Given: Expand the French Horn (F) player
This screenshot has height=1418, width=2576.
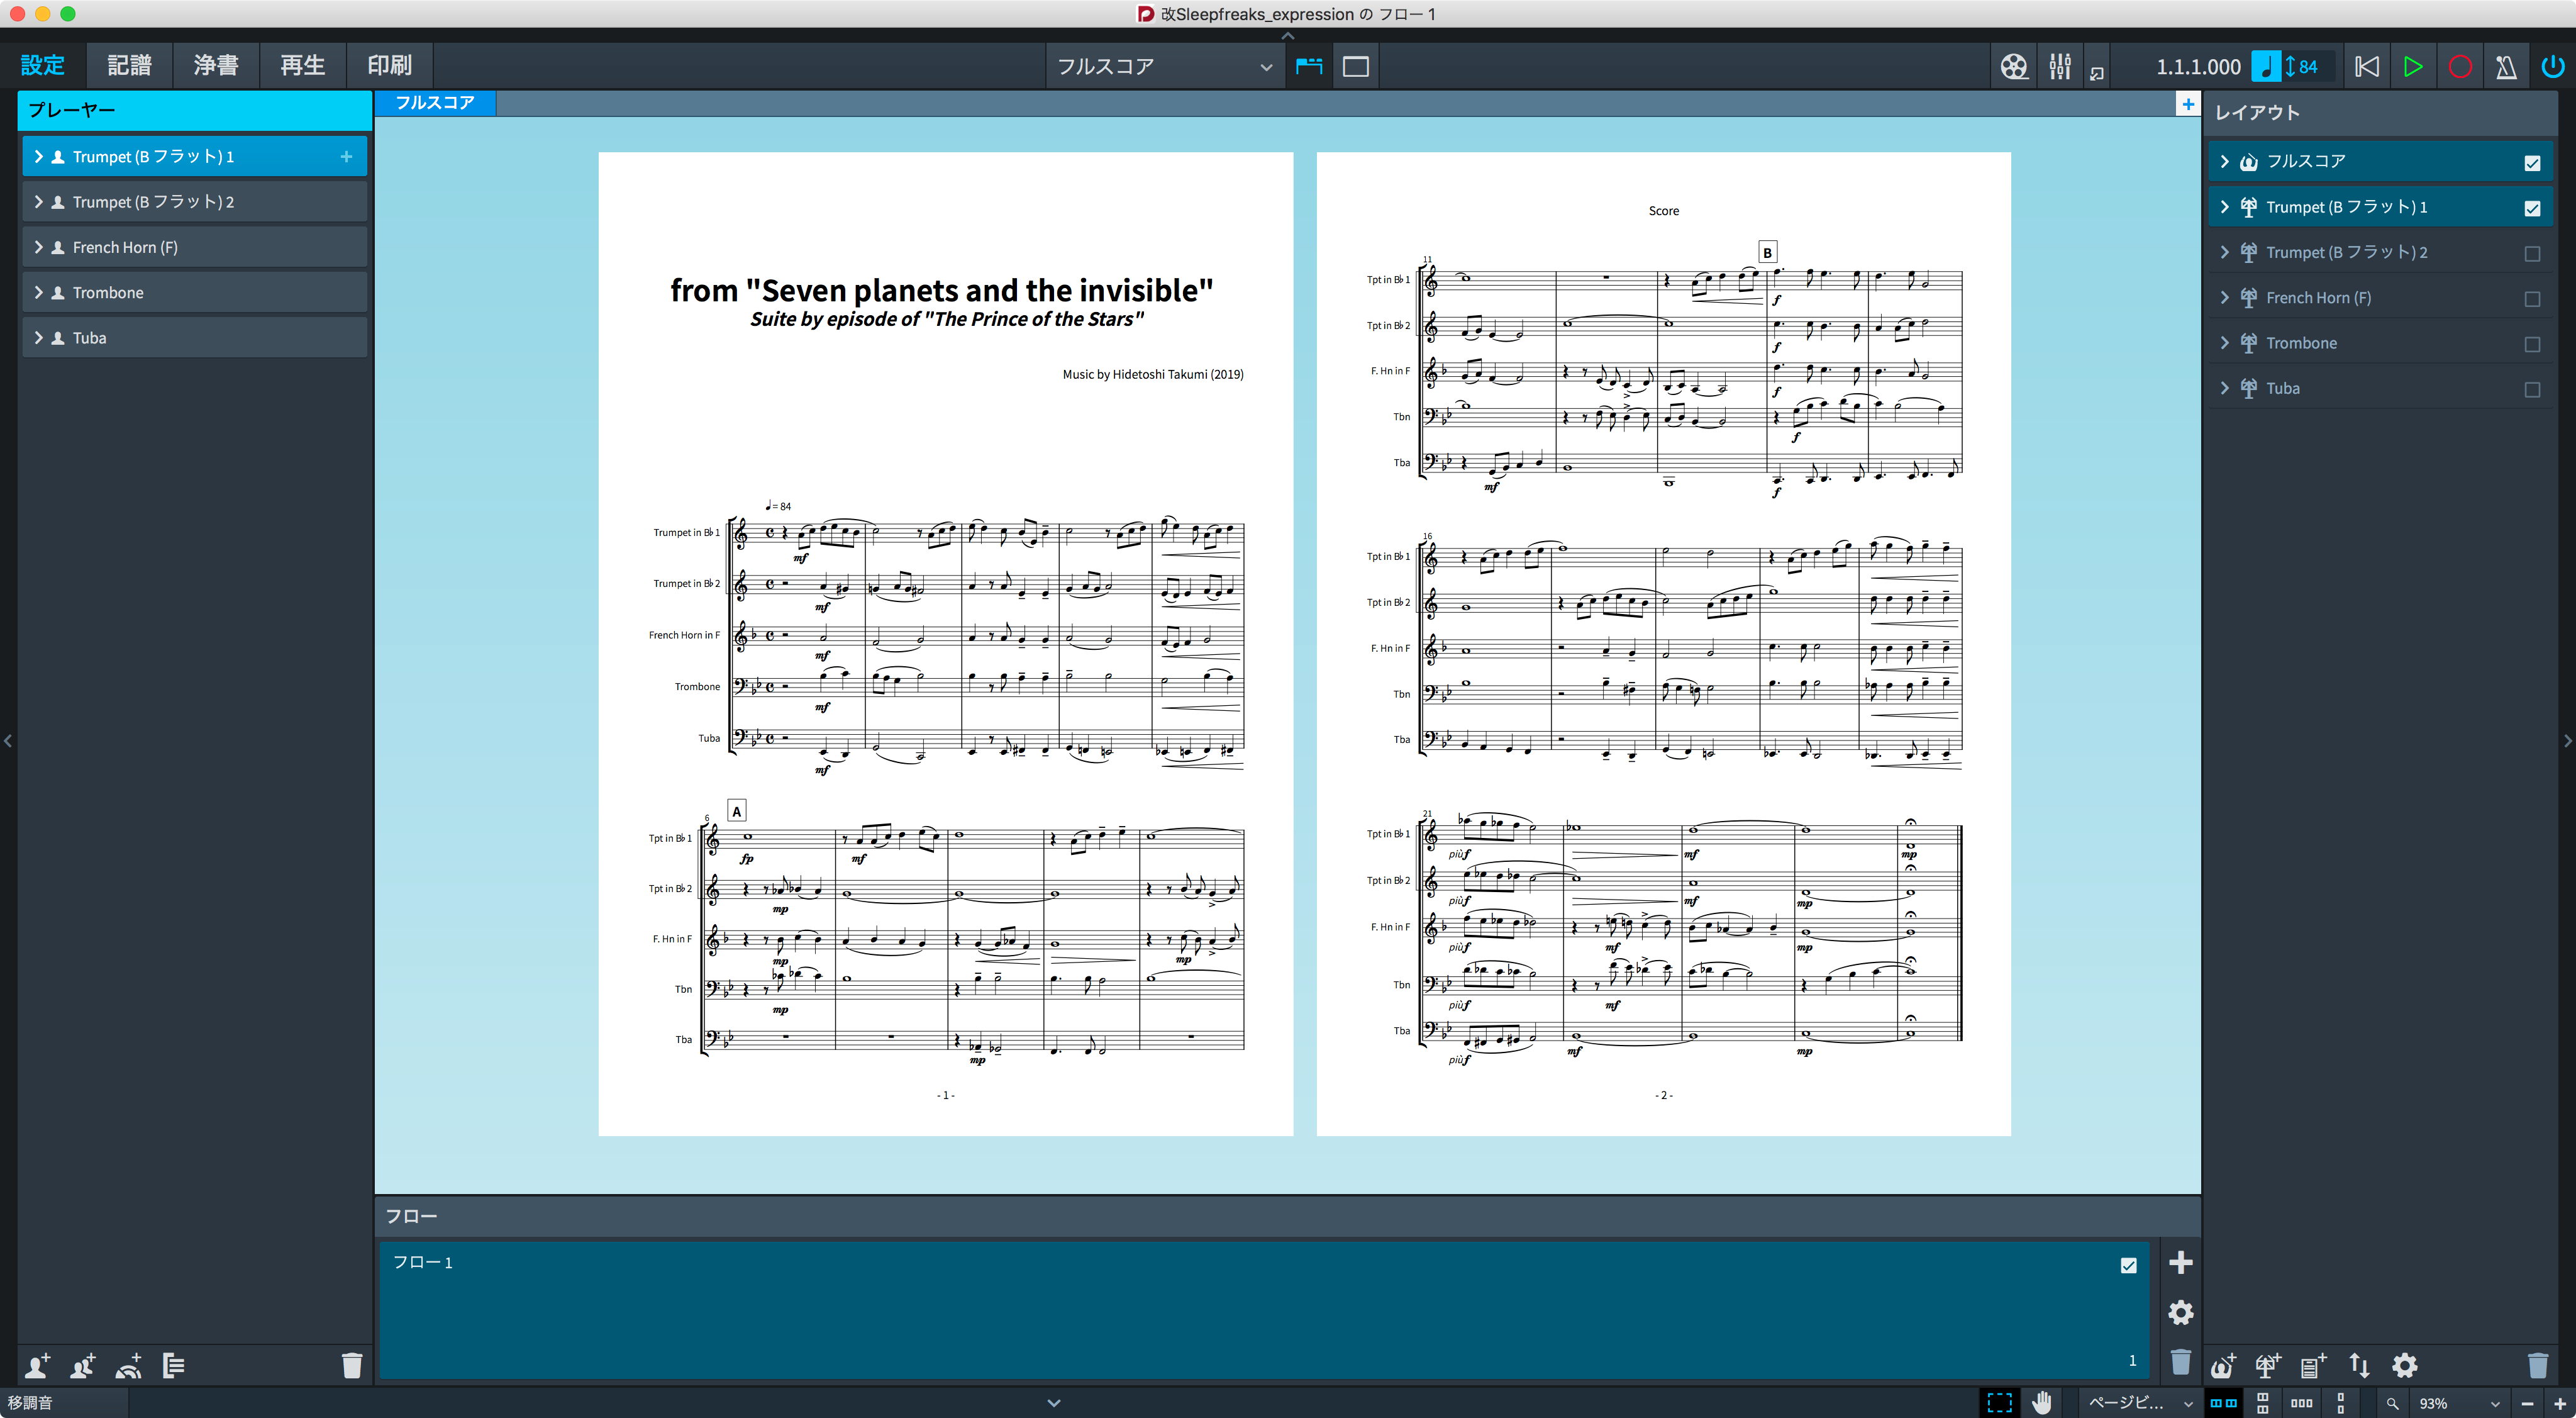Looking at the screenshot, I should (x=39, y=247).
